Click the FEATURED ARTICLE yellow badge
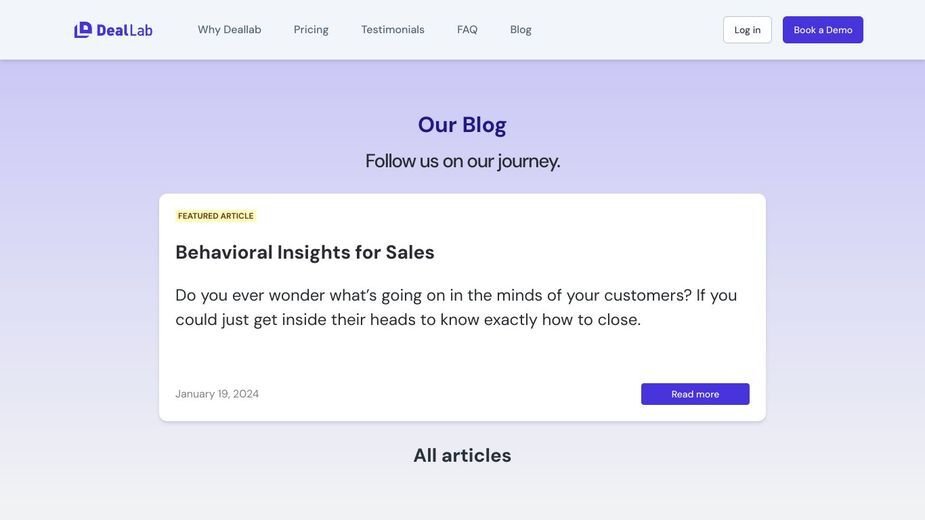This screenshot has height=520, width=925. [216, 216]
